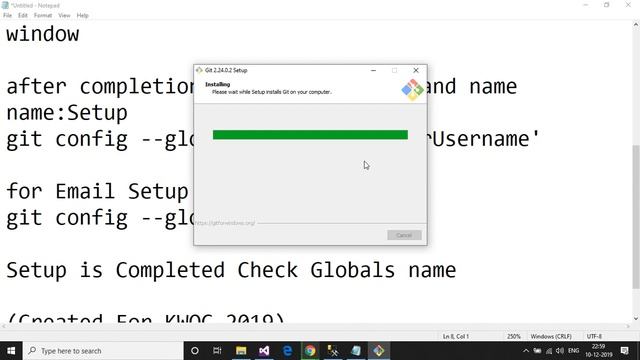This screenshot has height=360, width=640.
Task: Click the gitforwindows.org link in Setup
Action: point(225,223)
